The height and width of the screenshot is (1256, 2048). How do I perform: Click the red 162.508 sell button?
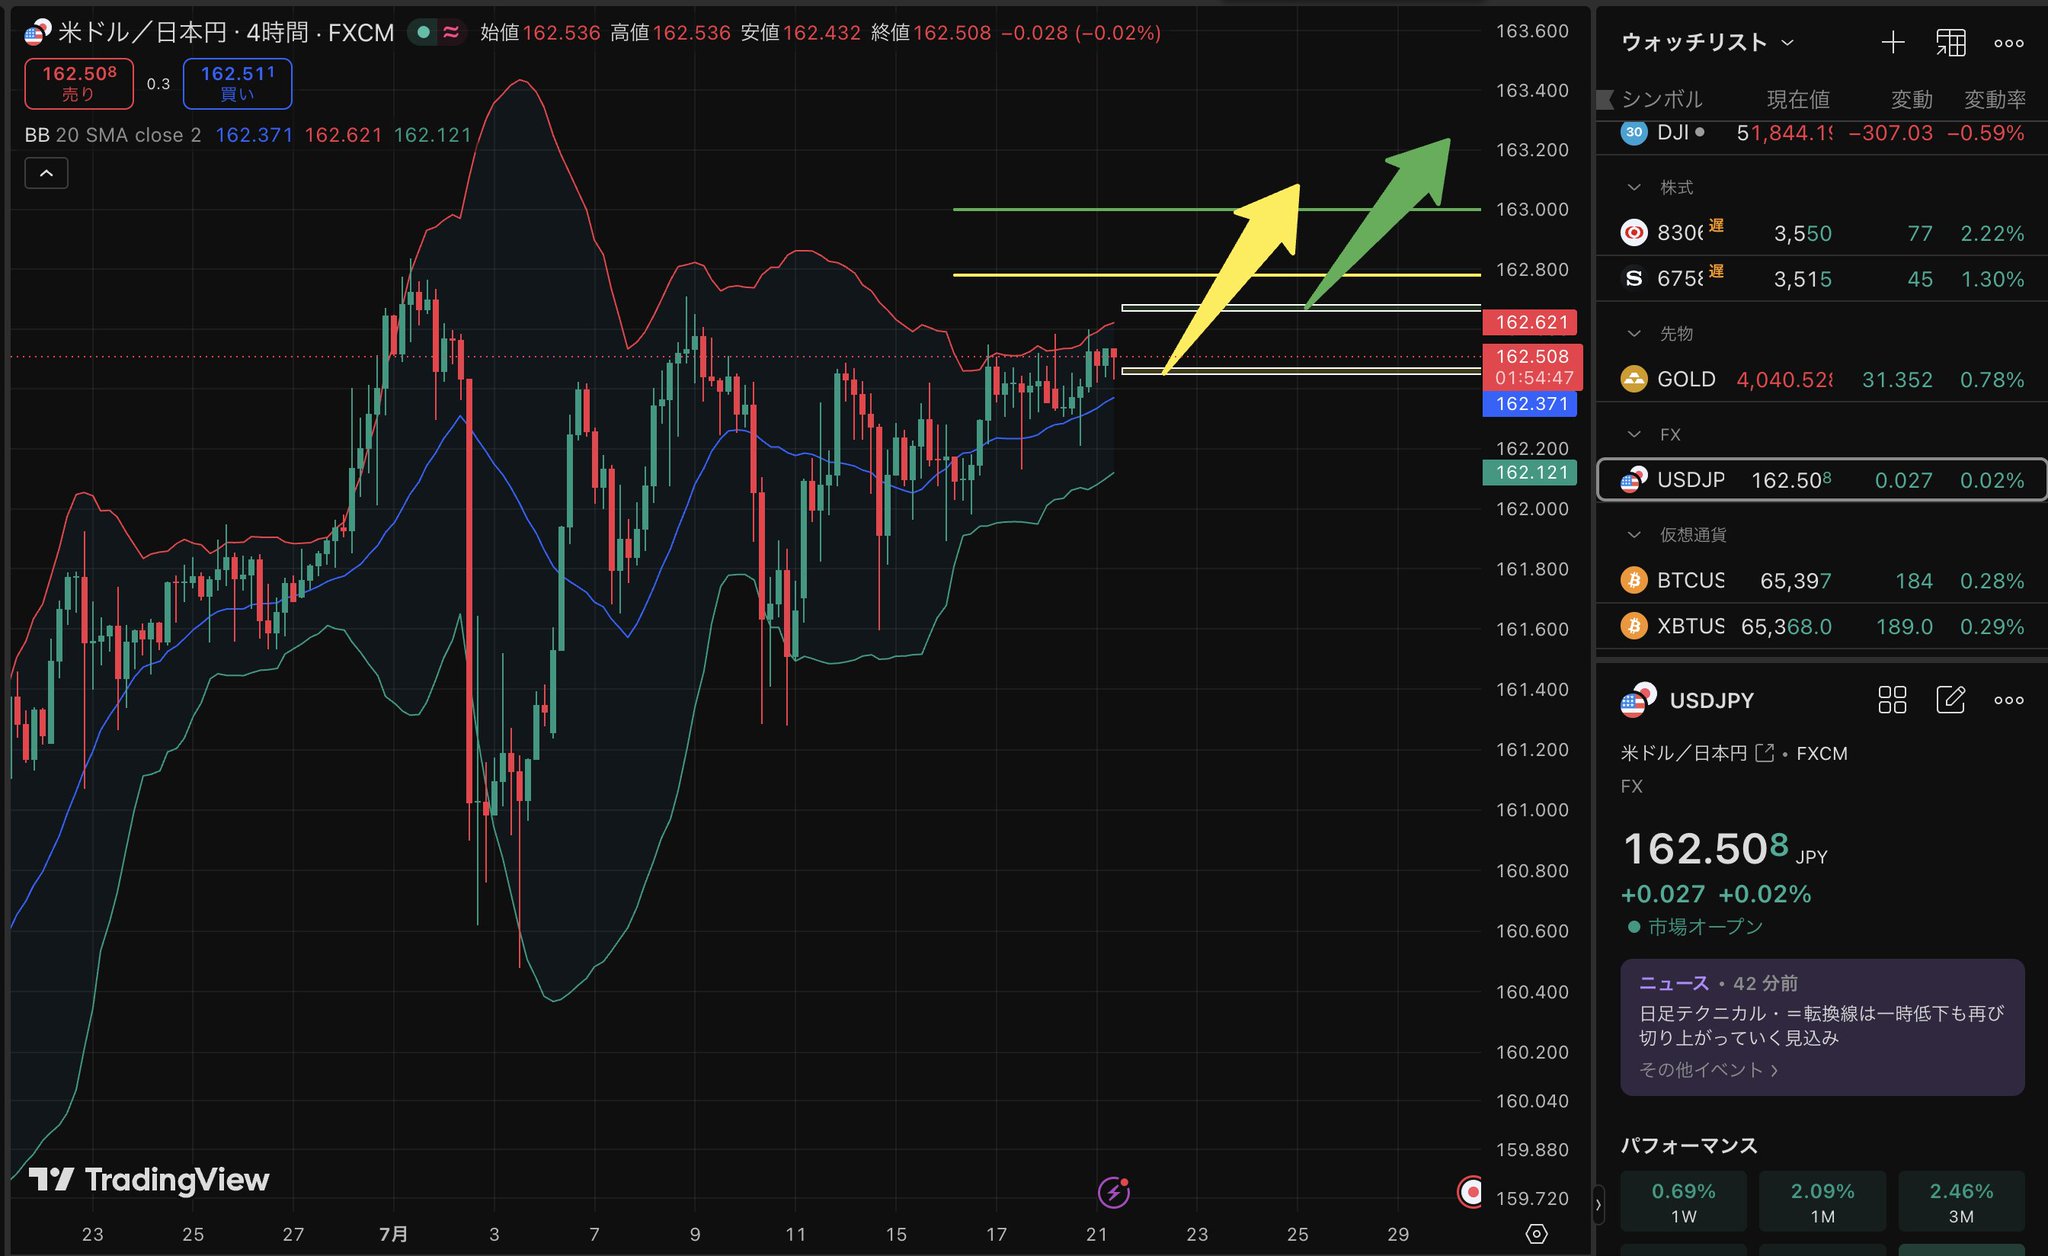coord(79,83)
